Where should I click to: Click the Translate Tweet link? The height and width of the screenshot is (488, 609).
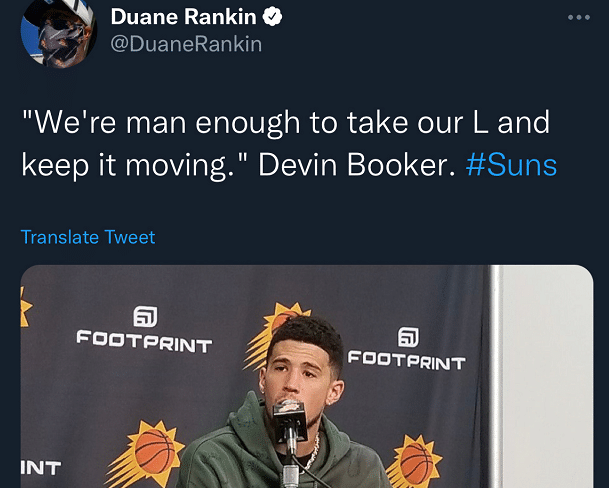coord(88,237)
